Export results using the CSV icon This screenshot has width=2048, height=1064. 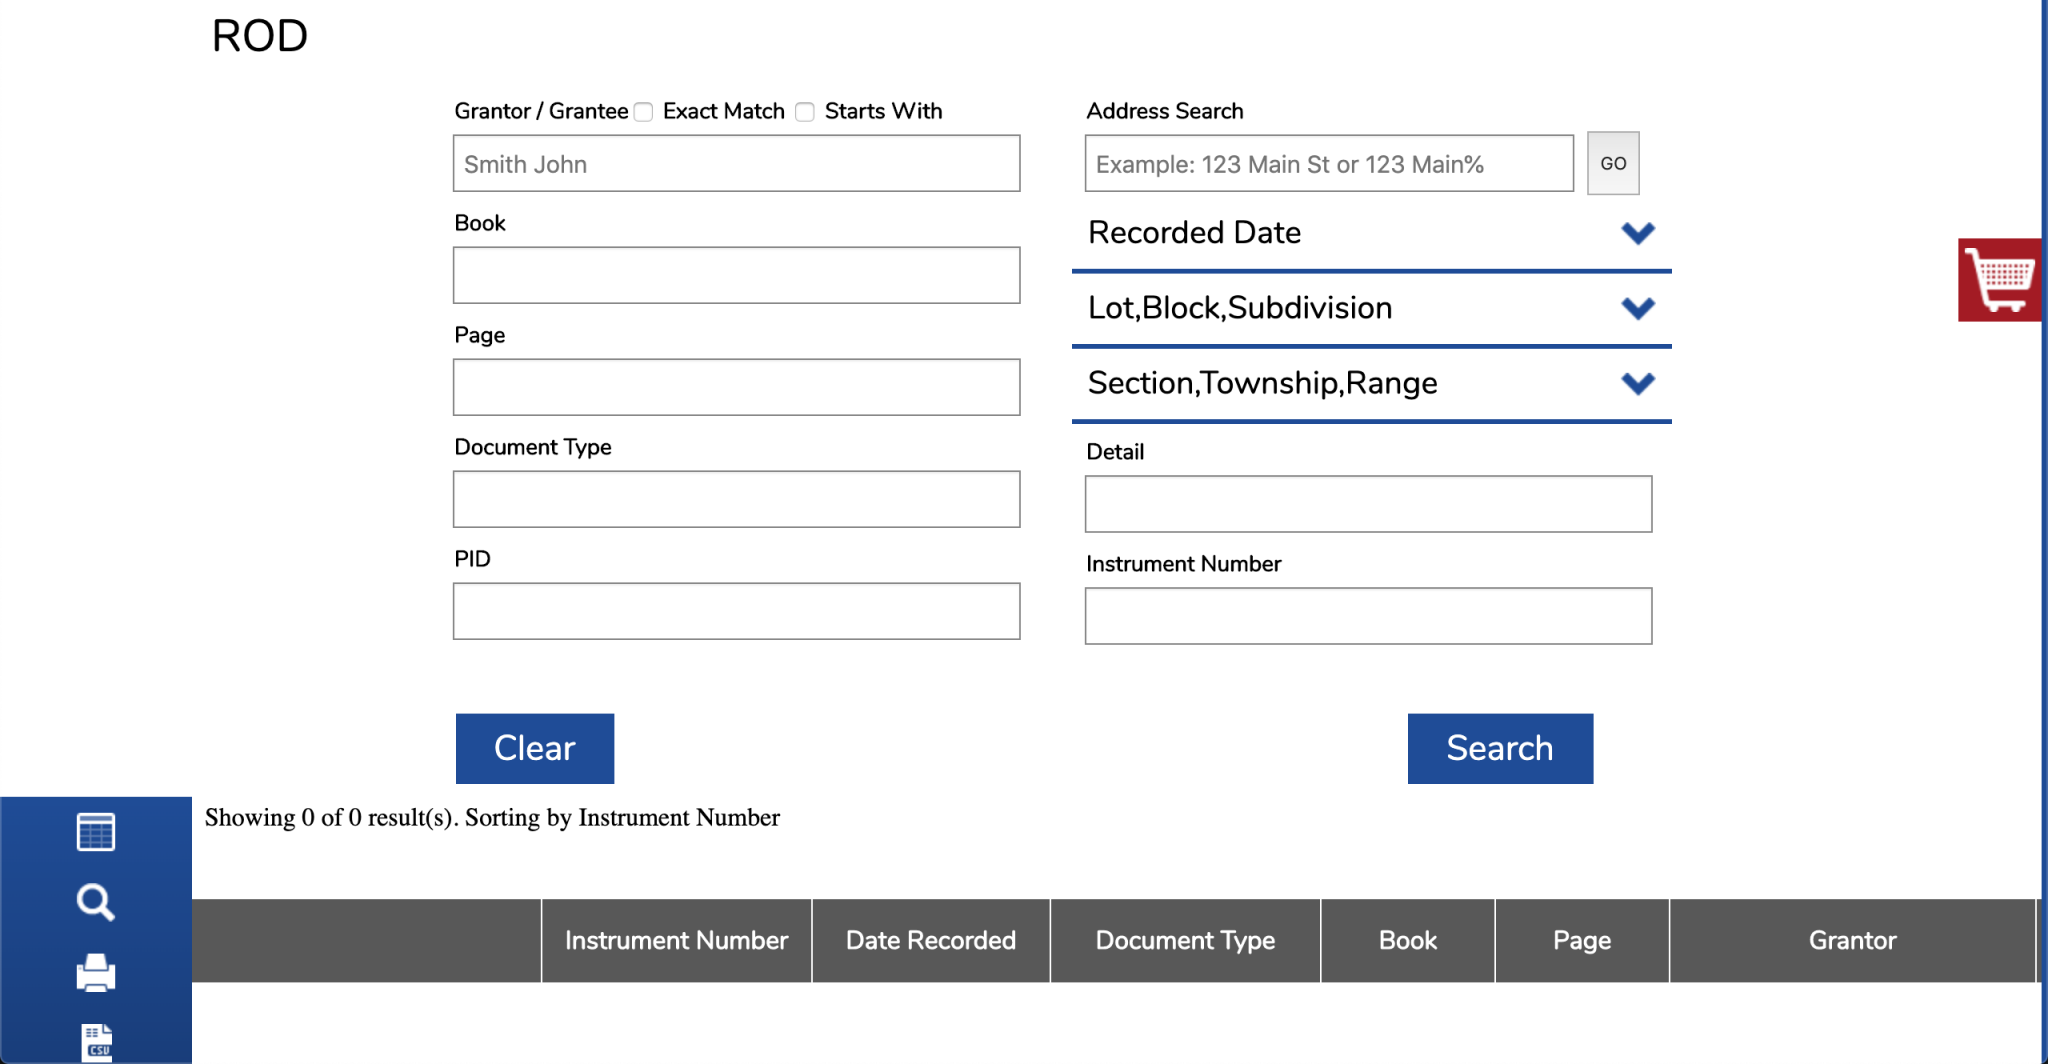click(x=95, y=1042)
